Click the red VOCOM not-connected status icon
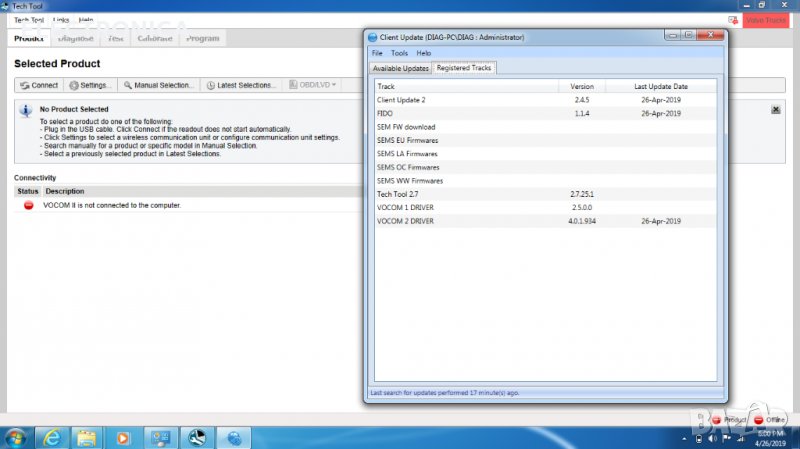Viewport: 800px width, 449px height. (29, 205)
